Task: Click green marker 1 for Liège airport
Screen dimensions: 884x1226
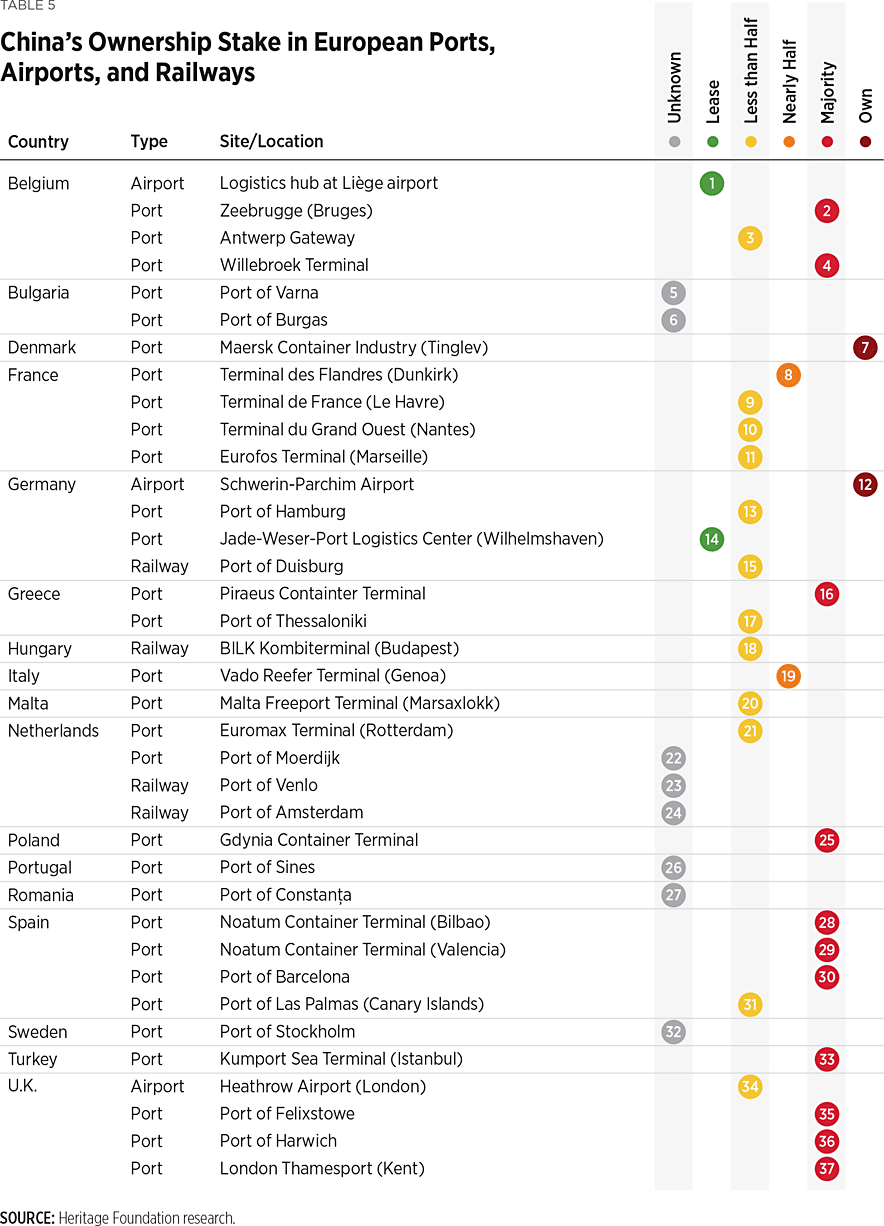Action: (x=712, y=184)
